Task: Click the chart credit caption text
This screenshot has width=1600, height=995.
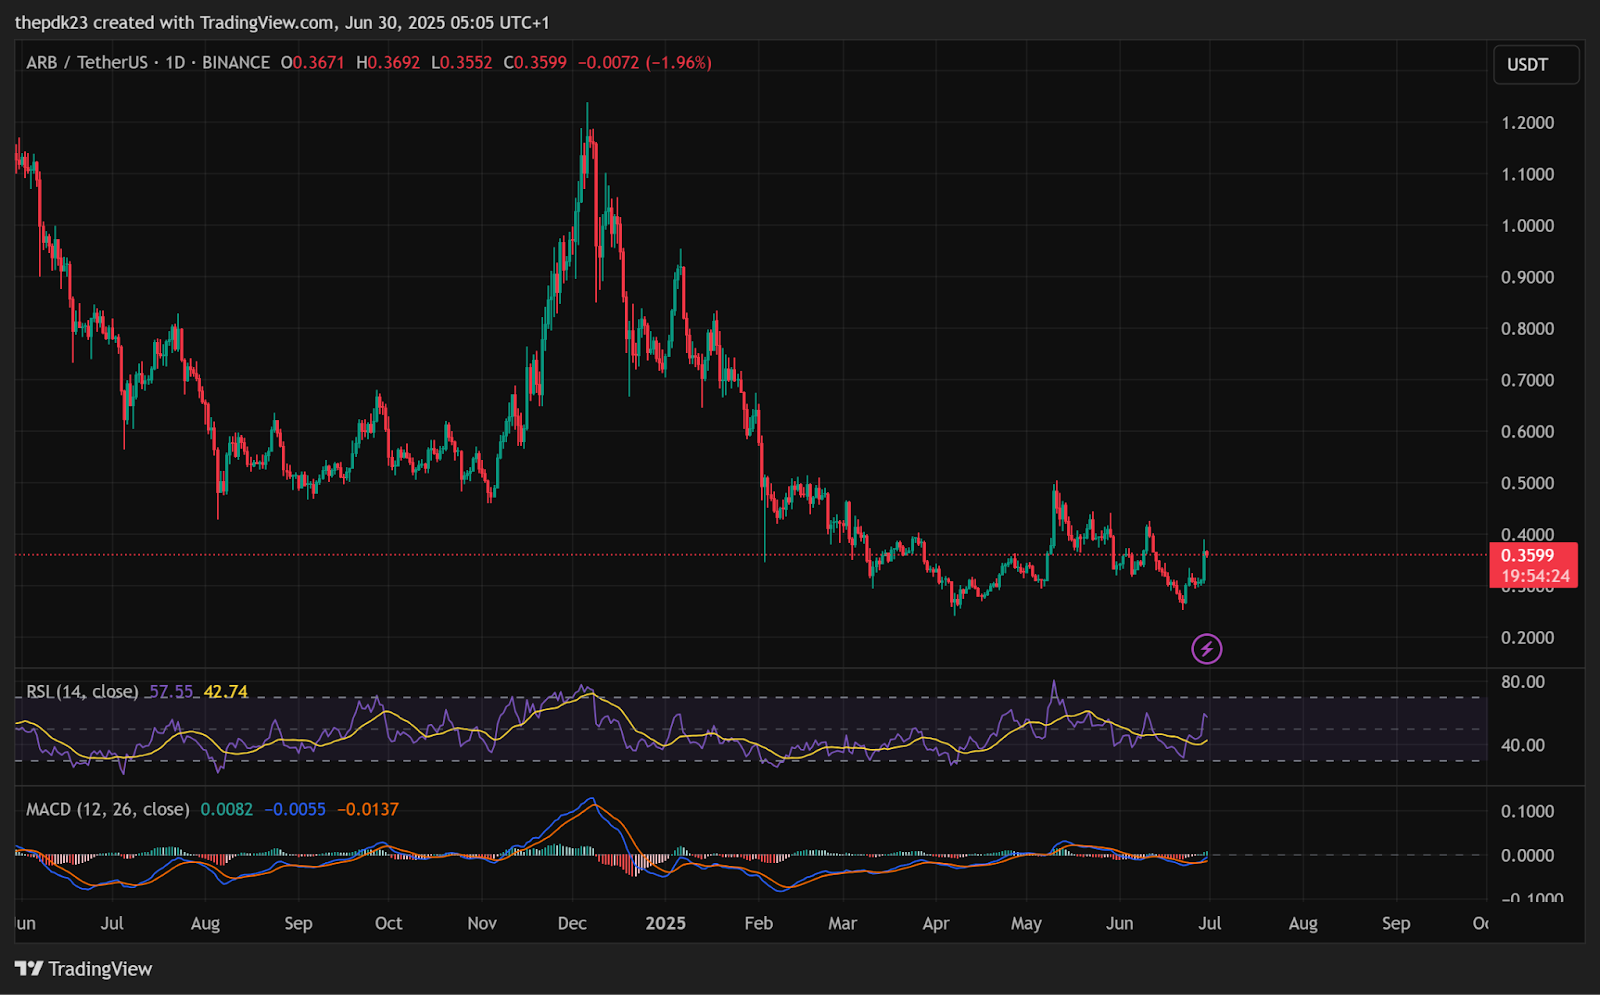Action: tap(282, 22)
